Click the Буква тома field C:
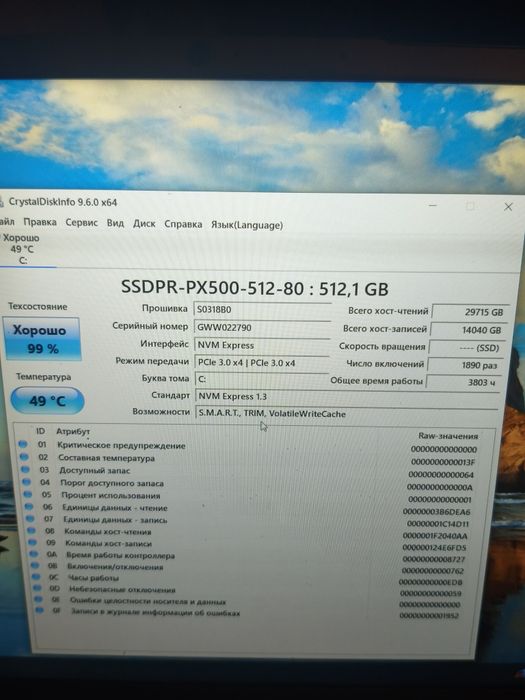Screen dimensions: 525x700 point(262,379)
